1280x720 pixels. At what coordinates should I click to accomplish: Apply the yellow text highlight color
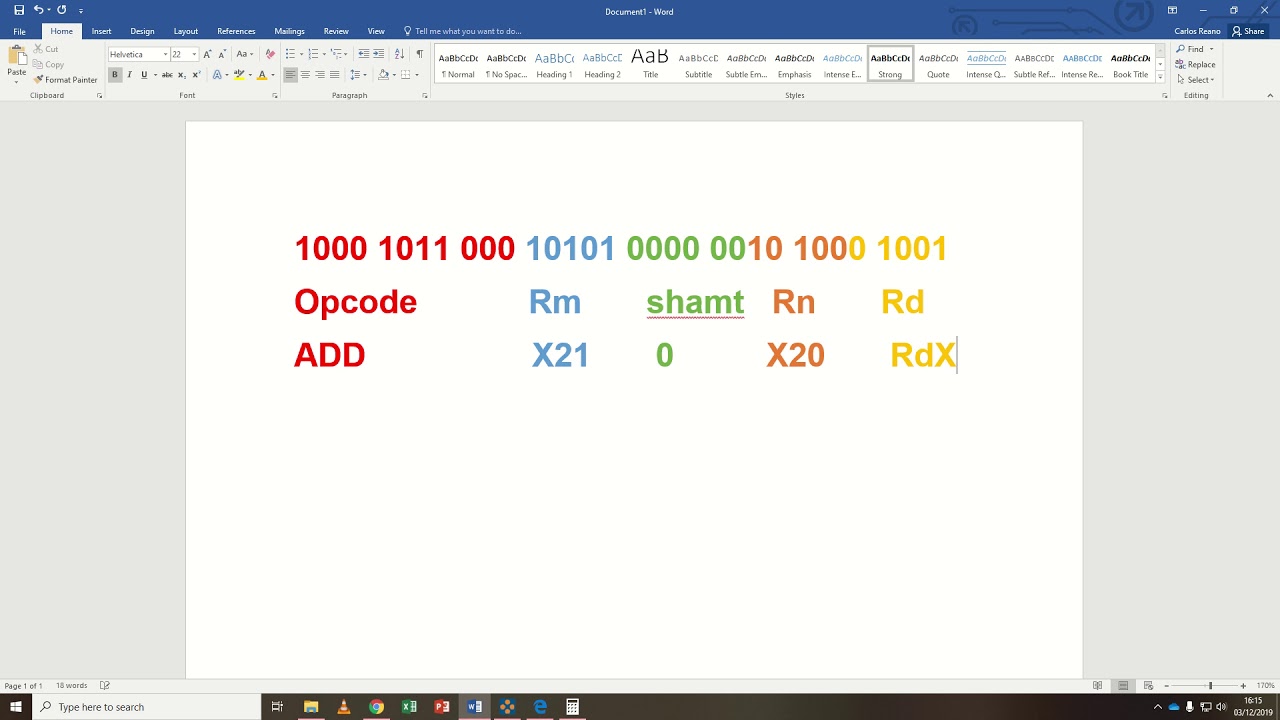pos(239,75)
